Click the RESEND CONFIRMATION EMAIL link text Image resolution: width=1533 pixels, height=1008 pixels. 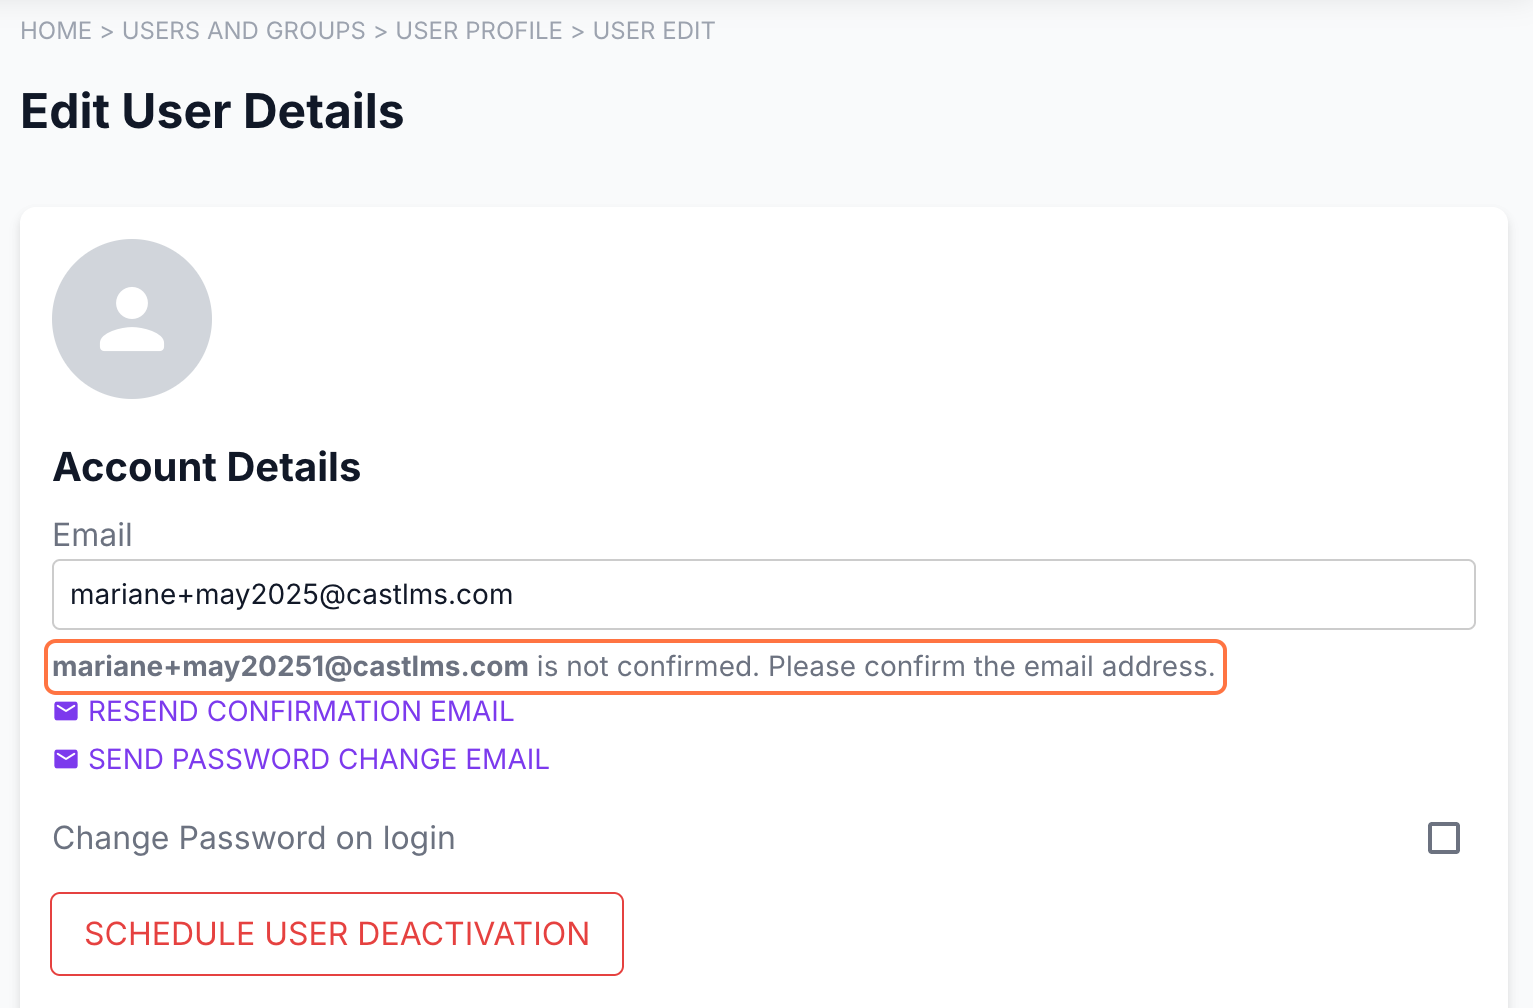[x=301, y=711]
